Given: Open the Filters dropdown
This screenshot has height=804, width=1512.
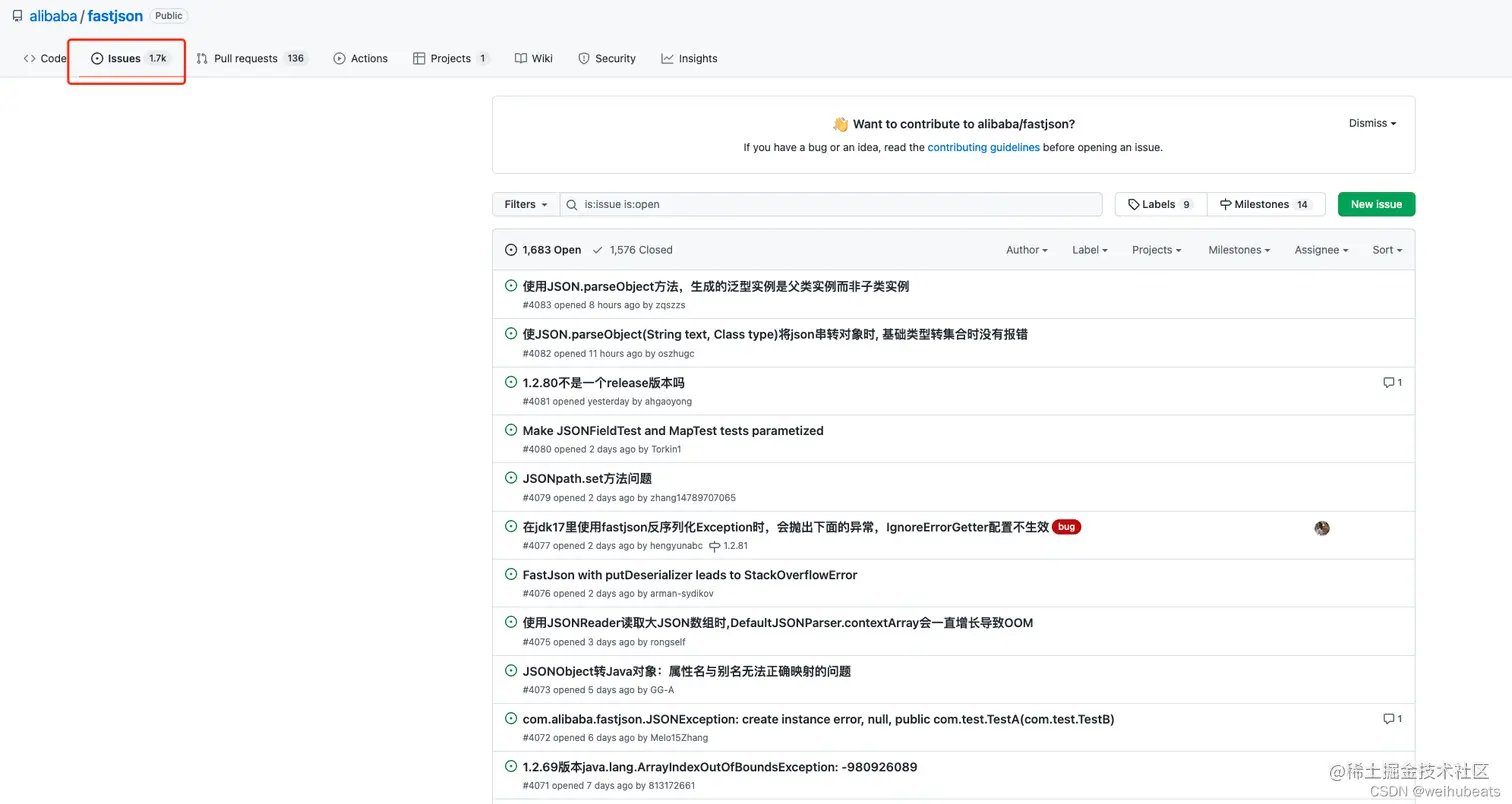Looking at the screenshot, I should pyautogui.click(x=526, y=204).
